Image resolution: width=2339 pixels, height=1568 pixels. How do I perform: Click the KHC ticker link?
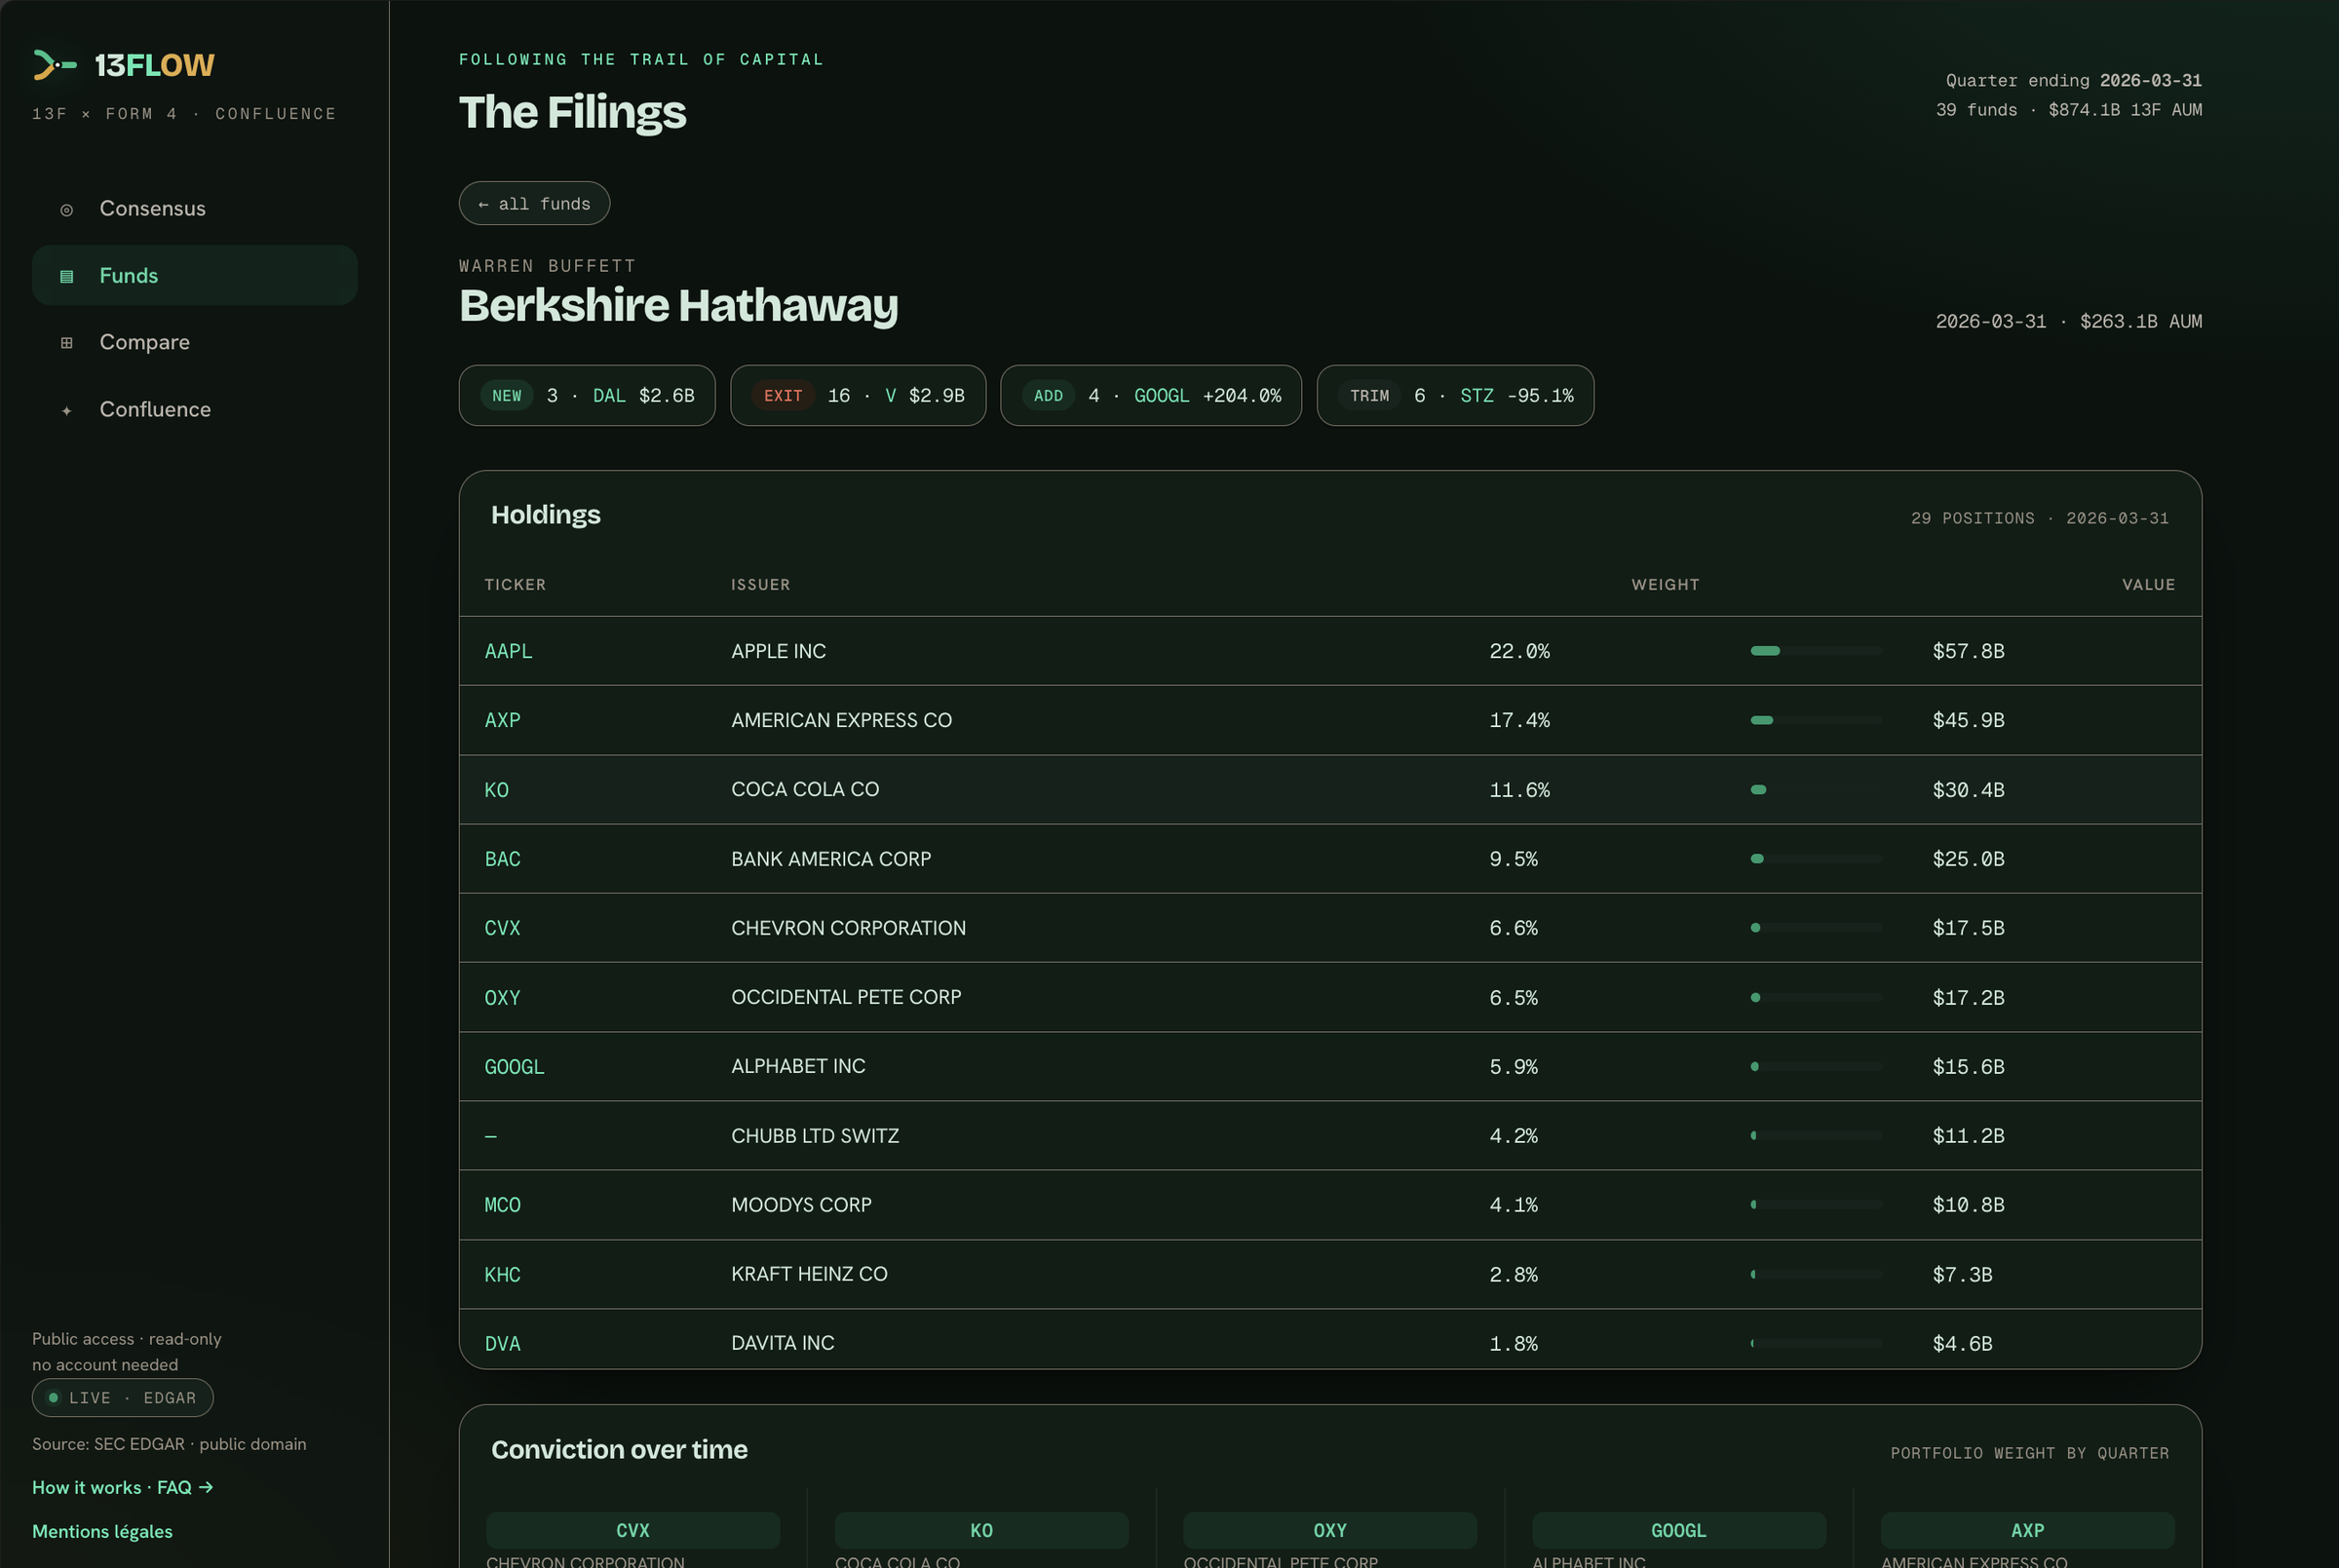tap(502, 1275)
